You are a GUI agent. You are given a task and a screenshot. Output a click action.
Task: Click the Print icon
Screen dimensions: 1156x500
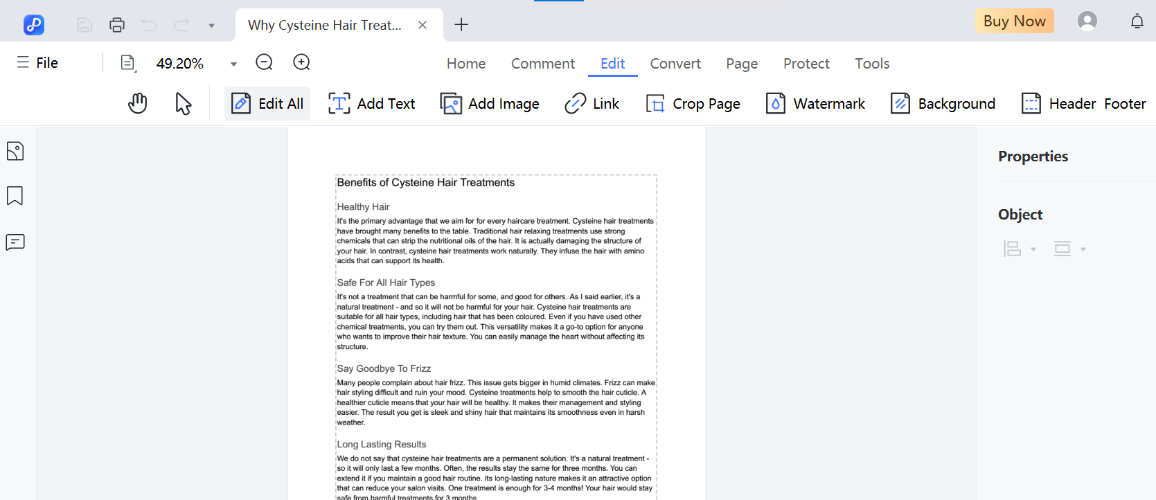tap(116, 25)
